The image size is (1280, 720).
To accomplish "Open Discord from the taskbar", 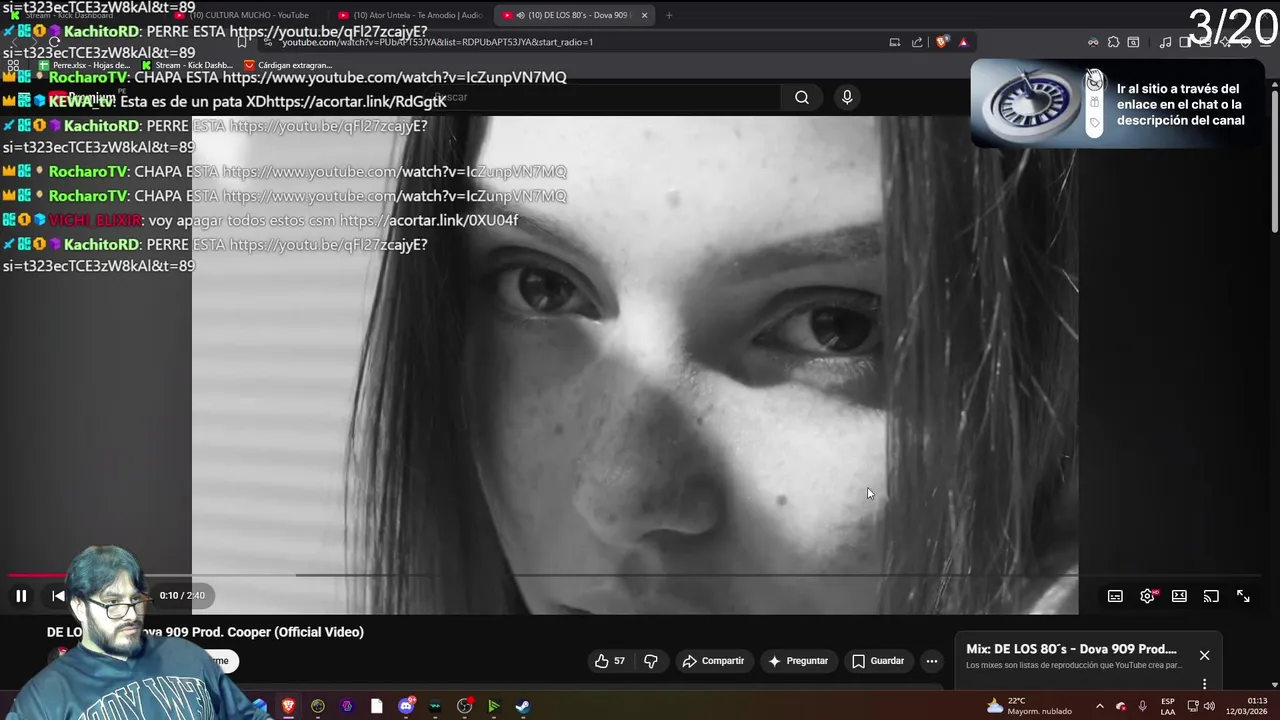I will [406, 706].
